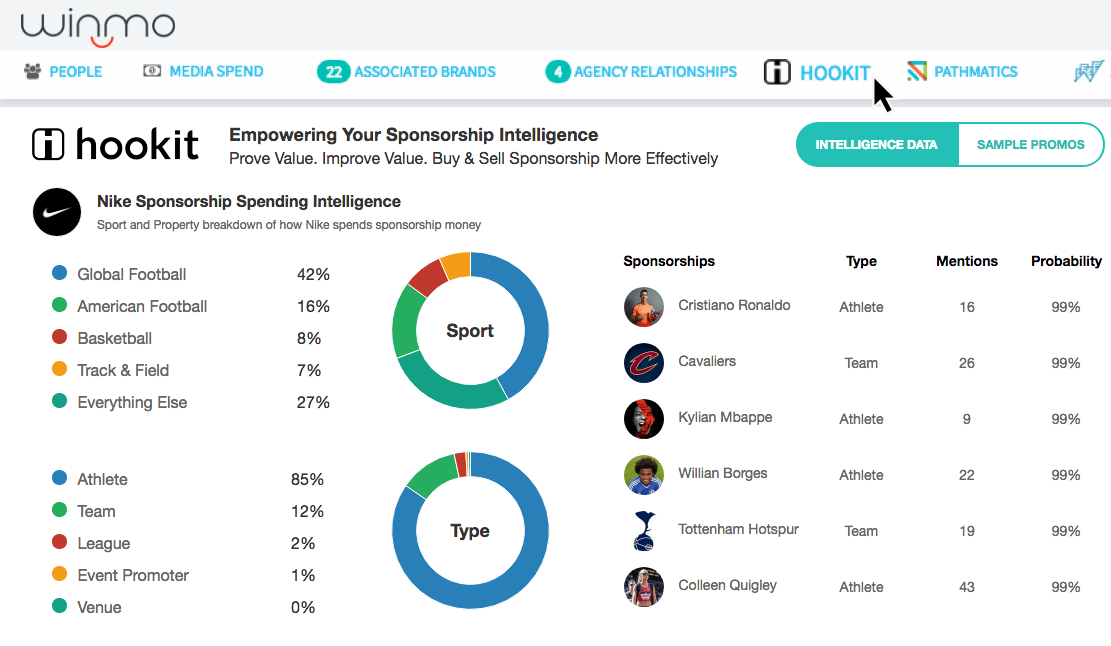Image resolution: width=1111 pixels, height=646 pixels.
Task: Switch to Intelligence Data view
Action: (x=877, y=145)
